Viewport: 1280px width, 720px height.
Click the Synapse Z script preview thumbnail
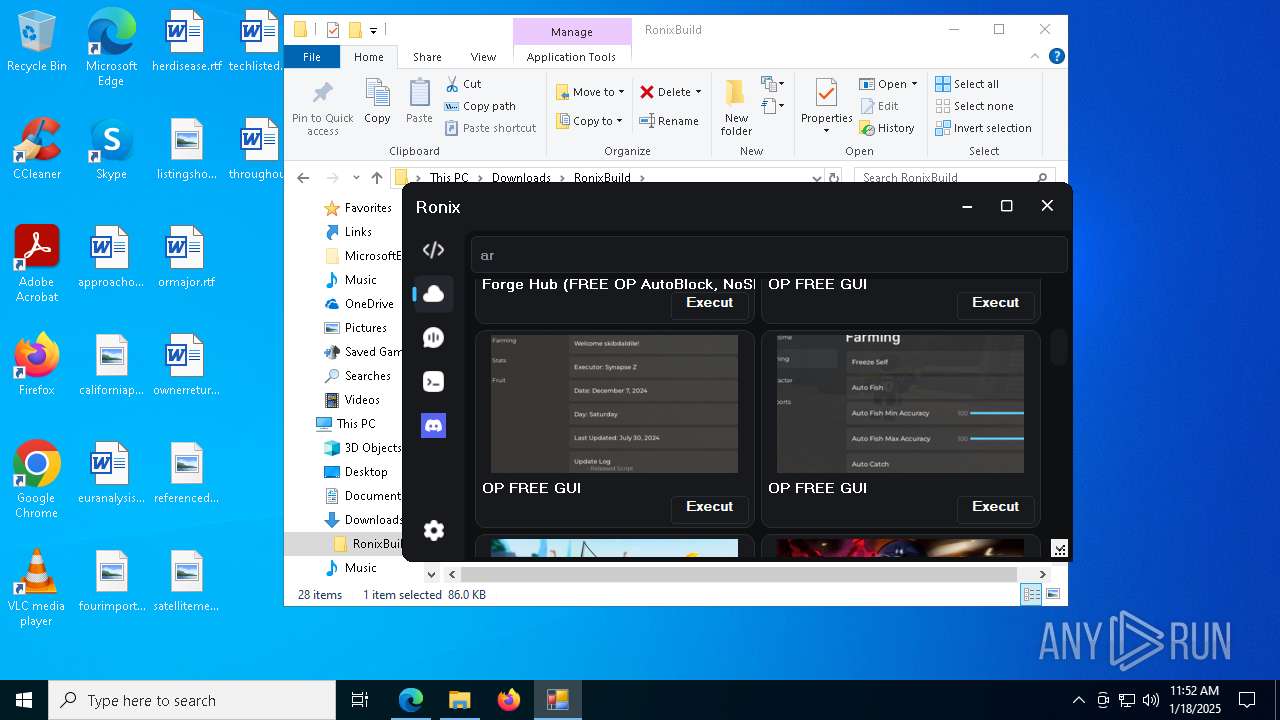tap(614, 404)
